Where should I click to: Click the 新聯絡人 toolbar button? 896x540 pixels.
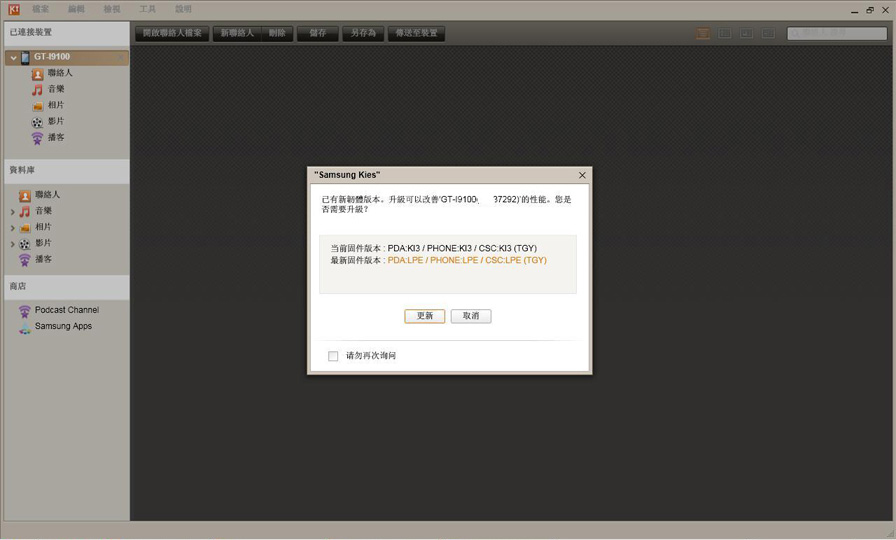coord(237,33)
